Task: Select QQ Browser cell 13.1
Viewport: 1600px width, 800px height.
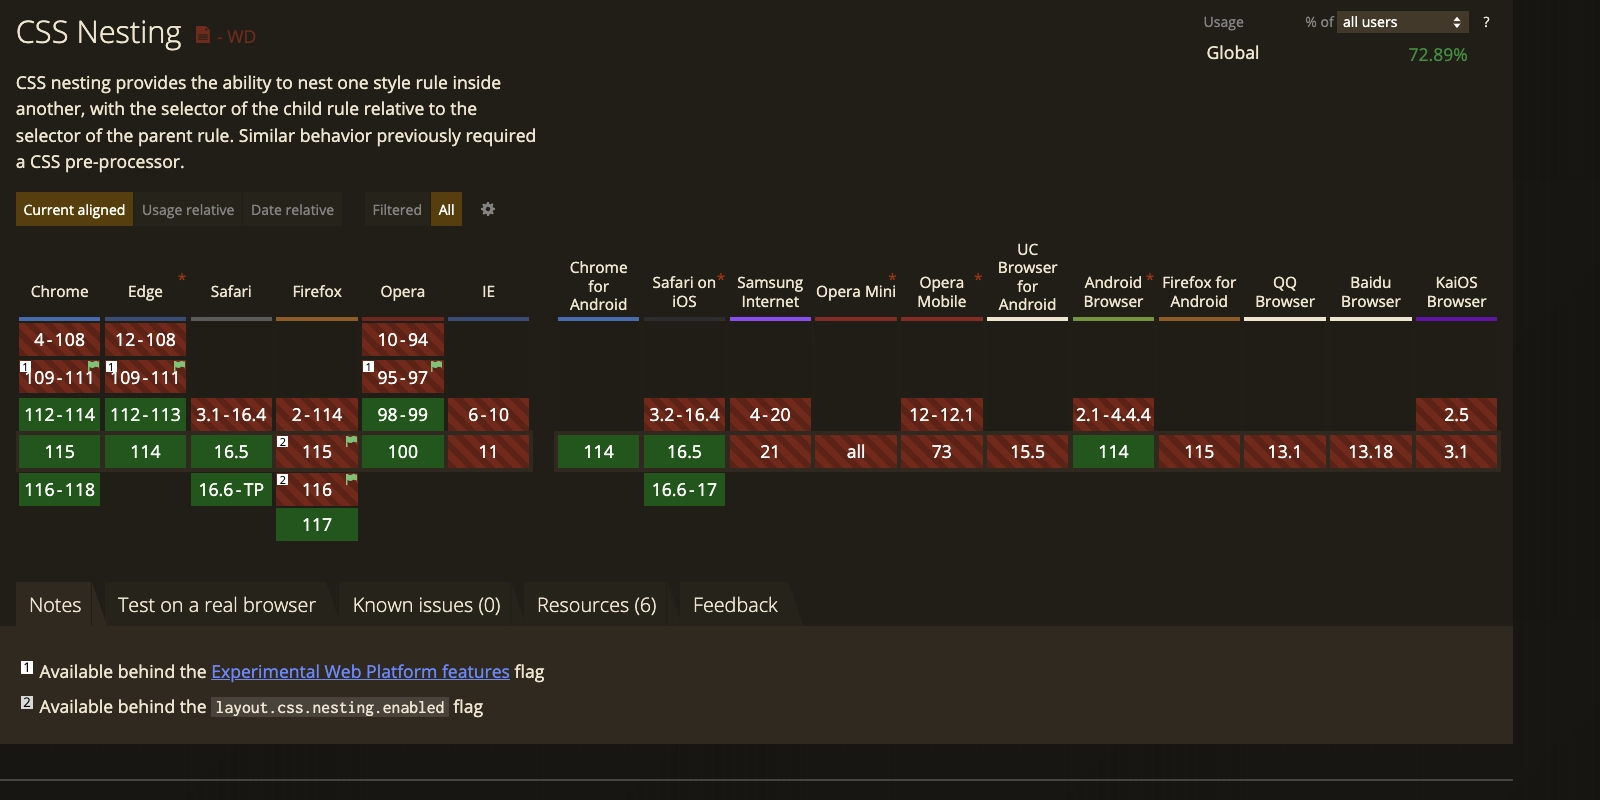Action: point(1285,452)
